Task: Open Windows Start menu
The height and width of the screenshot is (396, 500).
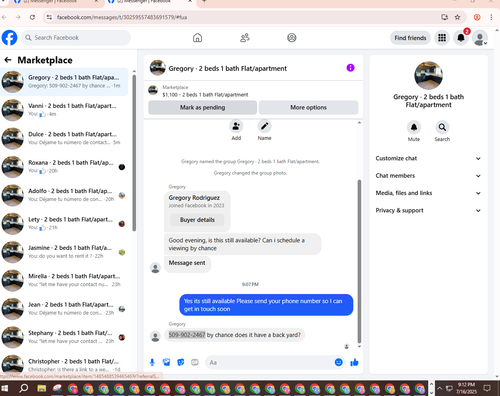Action: tap(5, 388)
